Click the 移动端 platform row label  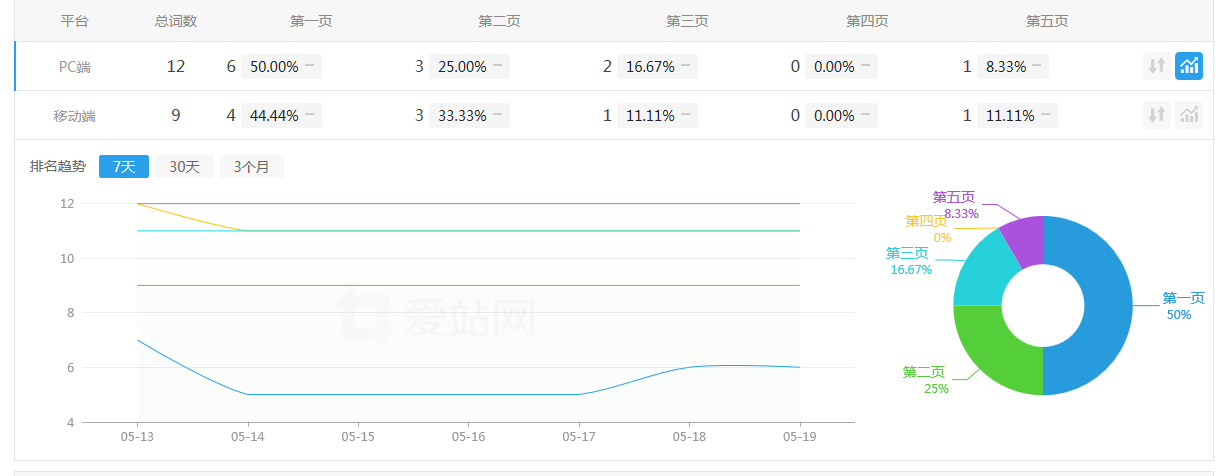74,116
